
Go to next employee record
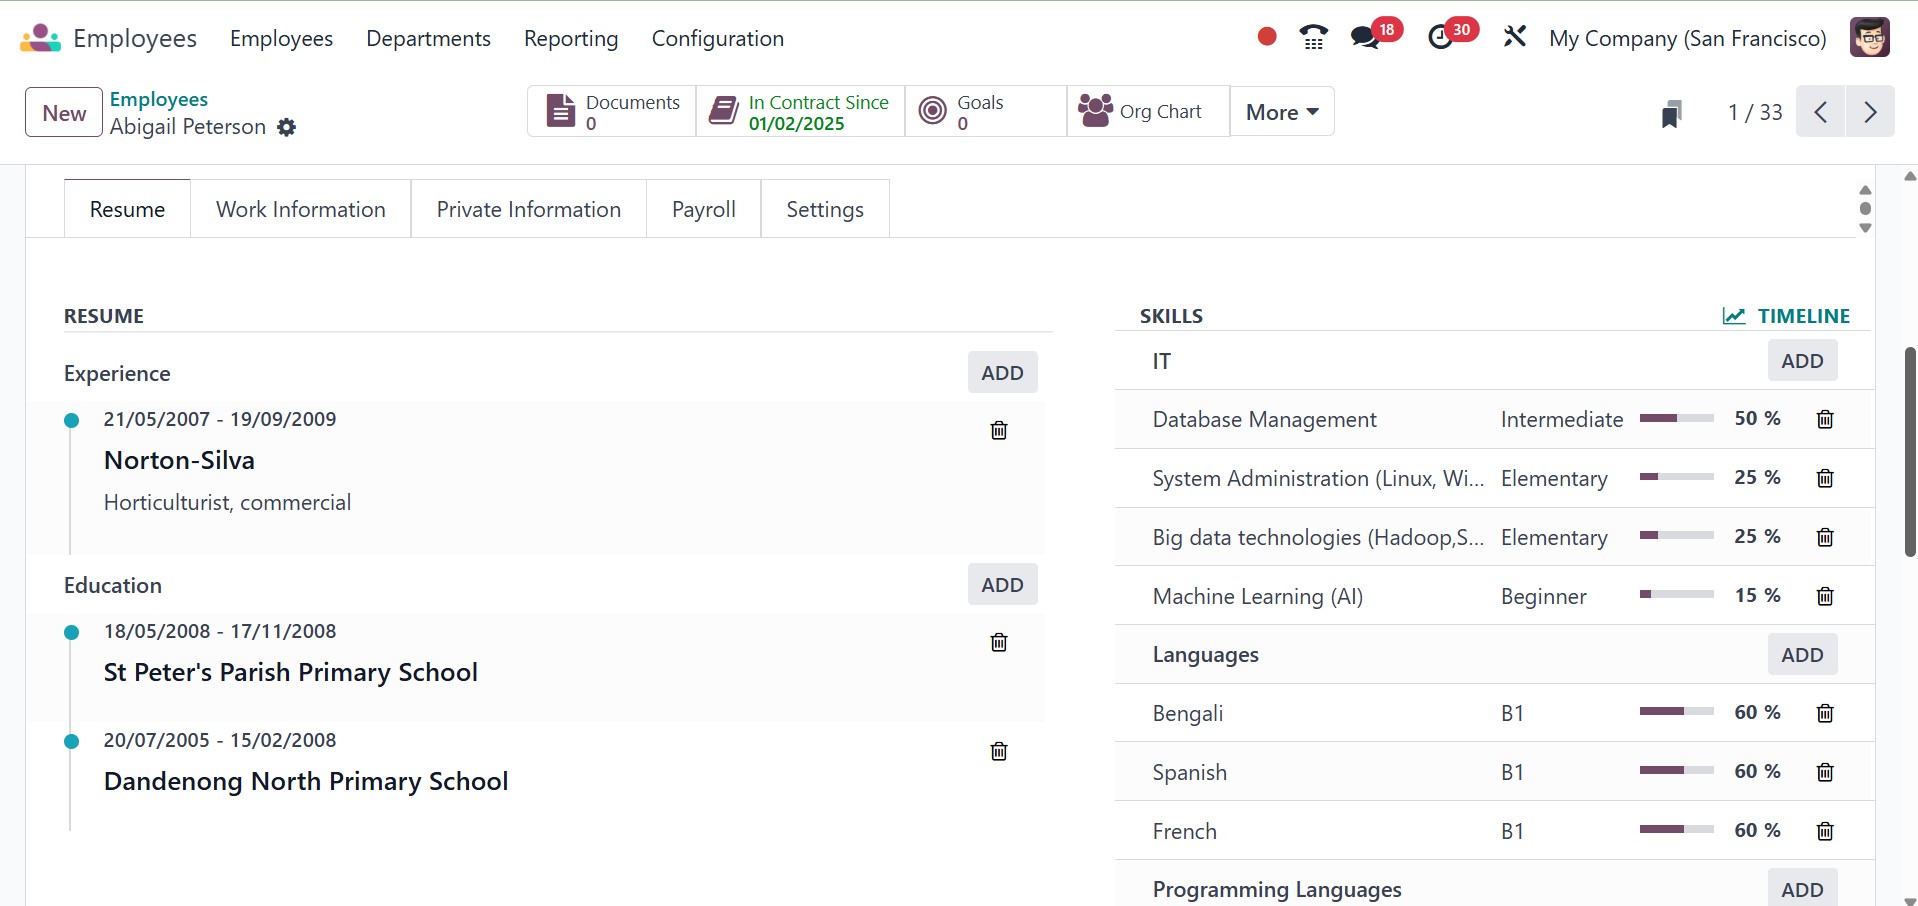click(x=1869, y=112)
